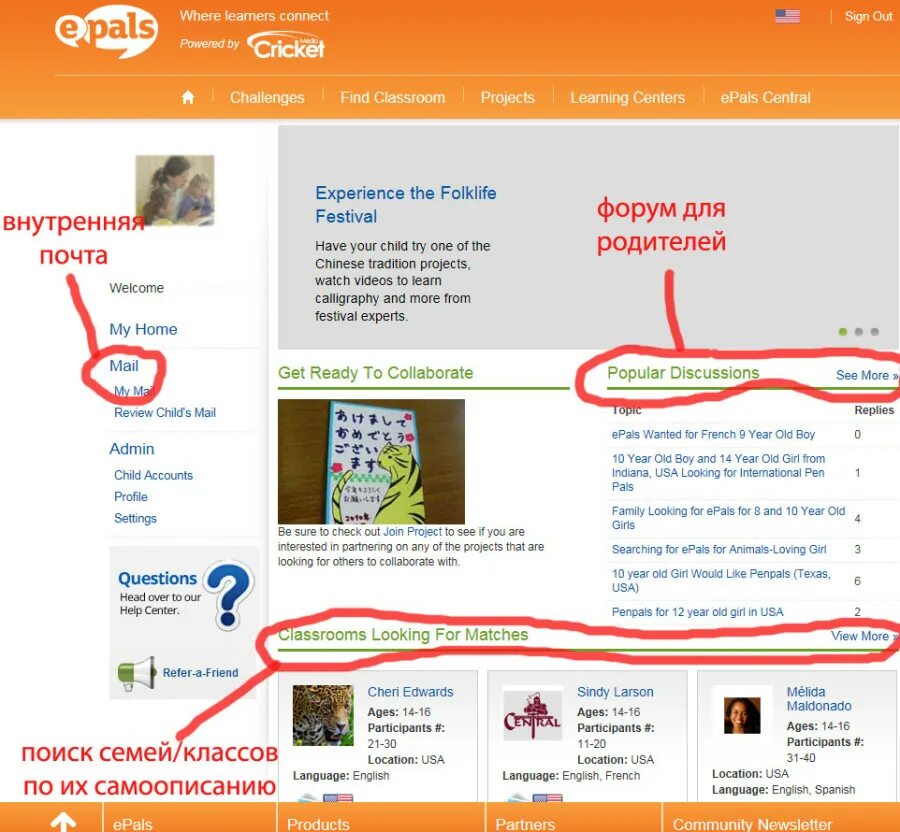Open the Learning Centers menu
The image size is (900, 832).
(x=627, y=98)
